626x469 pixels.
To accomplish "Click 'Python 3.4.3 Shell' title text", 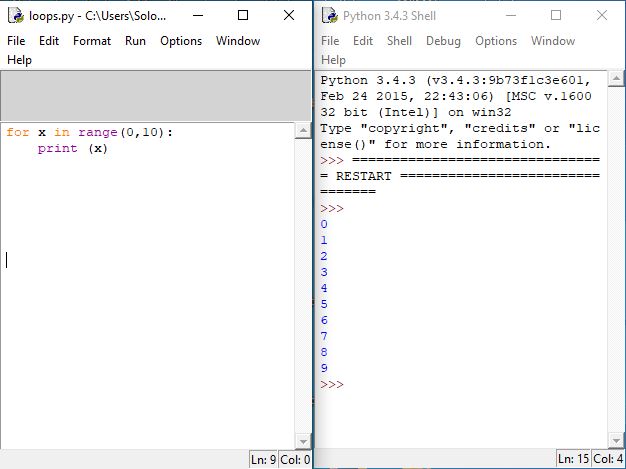I will point(389,16).
